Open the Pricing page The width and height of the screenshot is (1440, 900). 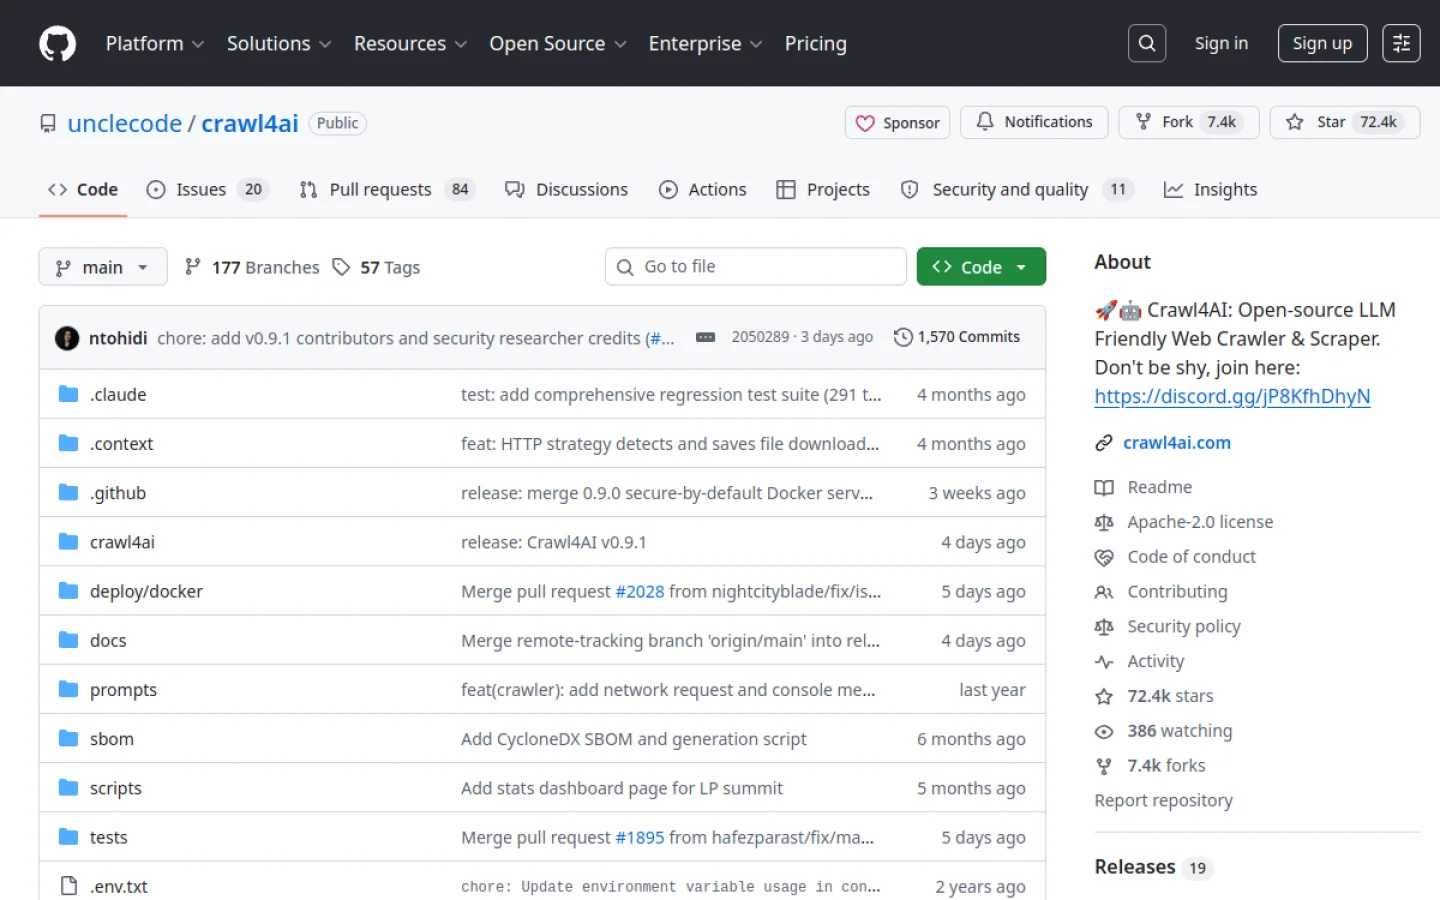tap(815, 43)
